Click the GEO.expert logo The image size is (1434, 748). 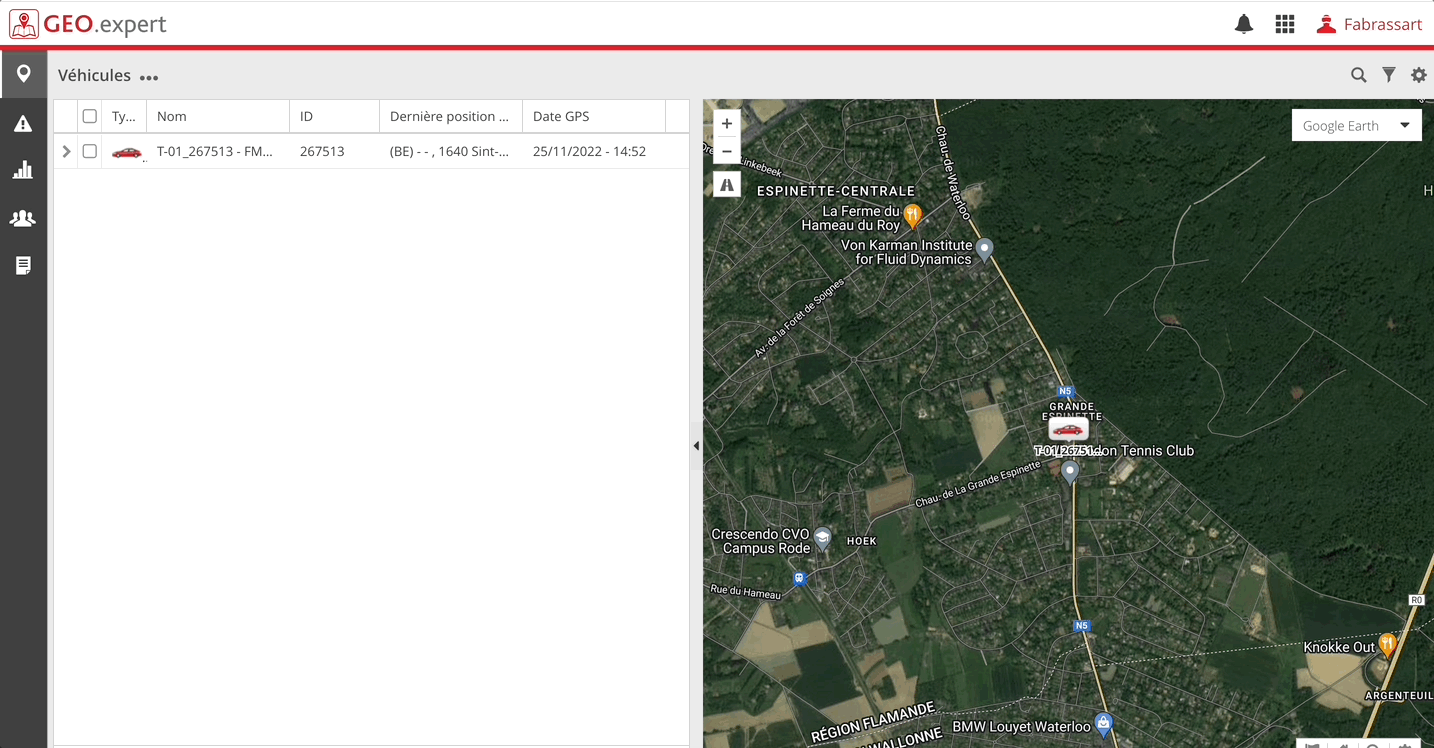[x=88, y=24]
